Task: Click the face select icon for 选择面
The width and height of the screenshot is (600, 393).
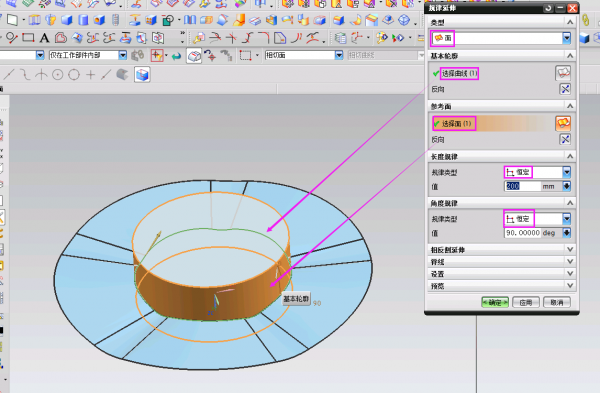Action: tap(563, 124)
